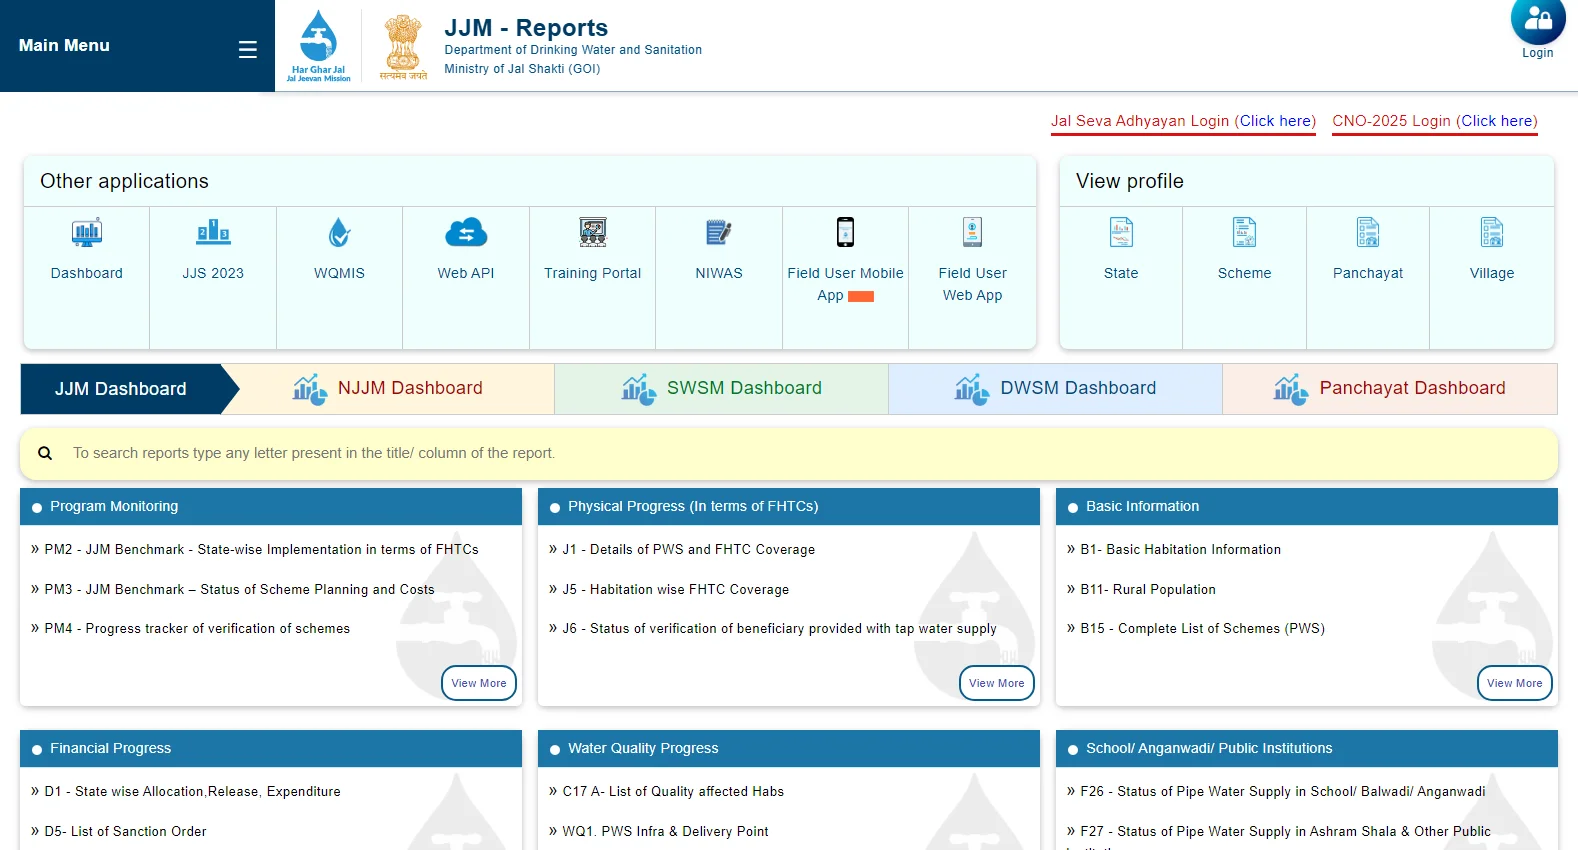Click the Basic Information section header
The height and width of the screenshot is (850, 1578).
tap(1307, 506)
